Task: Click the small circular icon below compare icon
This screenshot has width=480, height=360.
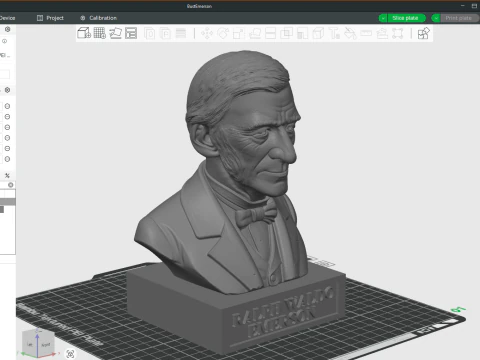Action: pyautogui.click(x=11, y=185)
